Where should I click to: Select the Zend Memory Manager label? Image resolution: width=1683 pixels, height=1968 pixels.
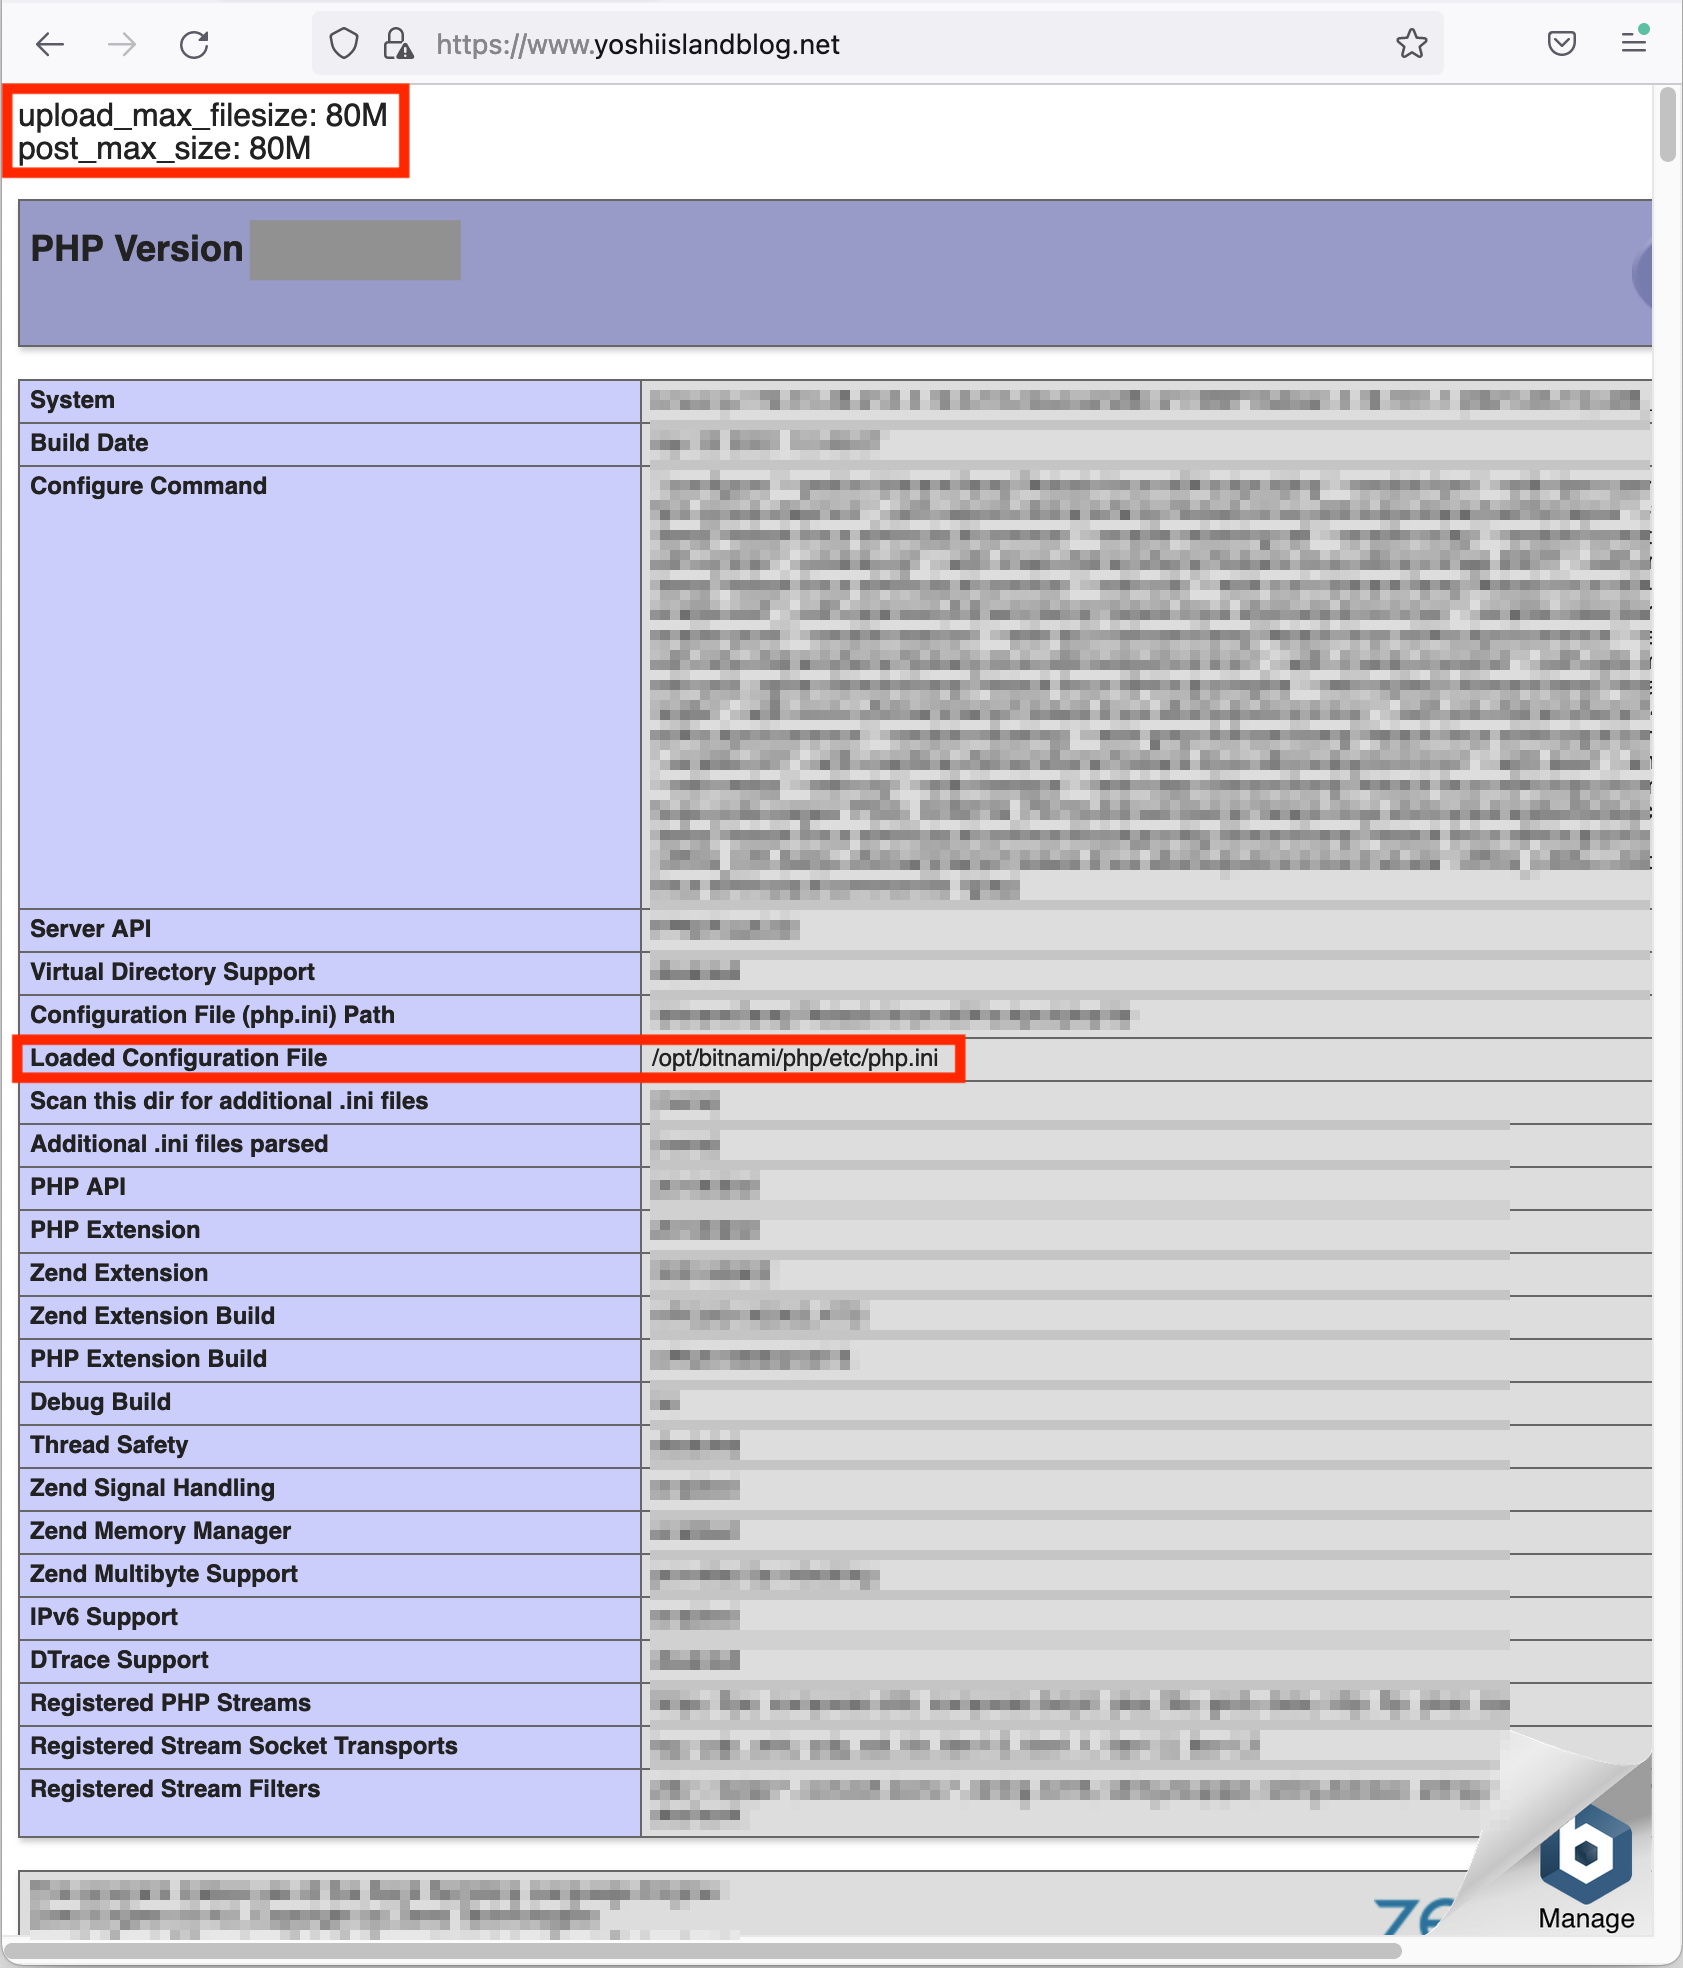161,1531
